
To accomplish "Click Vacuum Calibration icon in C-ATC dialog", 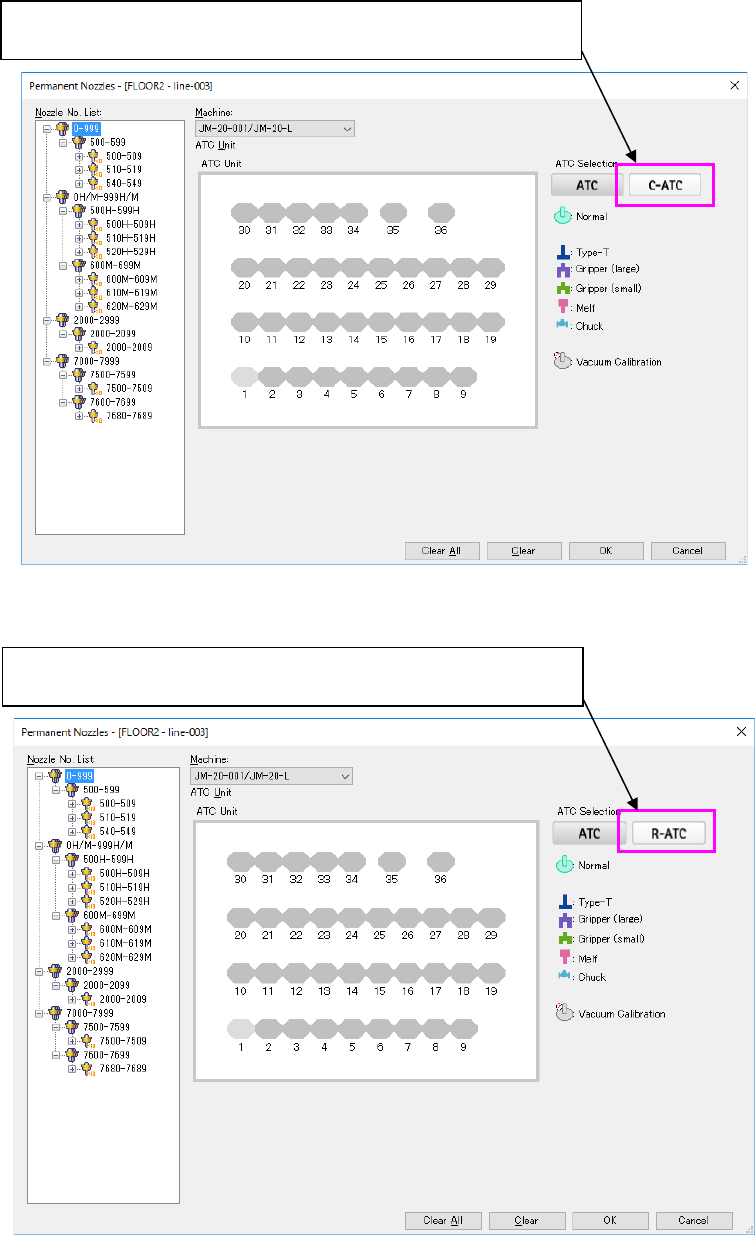I will coord(562,361).
